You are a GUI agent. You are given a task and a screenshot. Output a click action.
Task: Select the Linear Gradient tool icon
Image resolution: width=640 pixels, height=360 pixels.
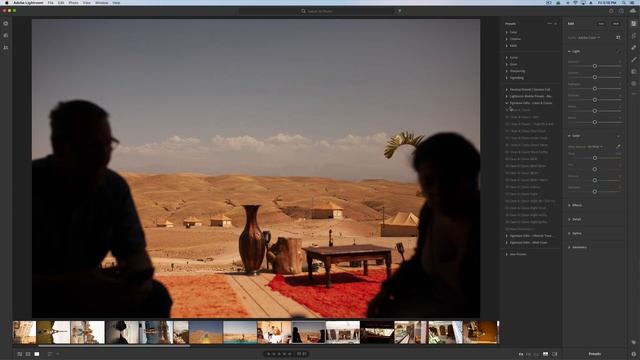point(633,71)
